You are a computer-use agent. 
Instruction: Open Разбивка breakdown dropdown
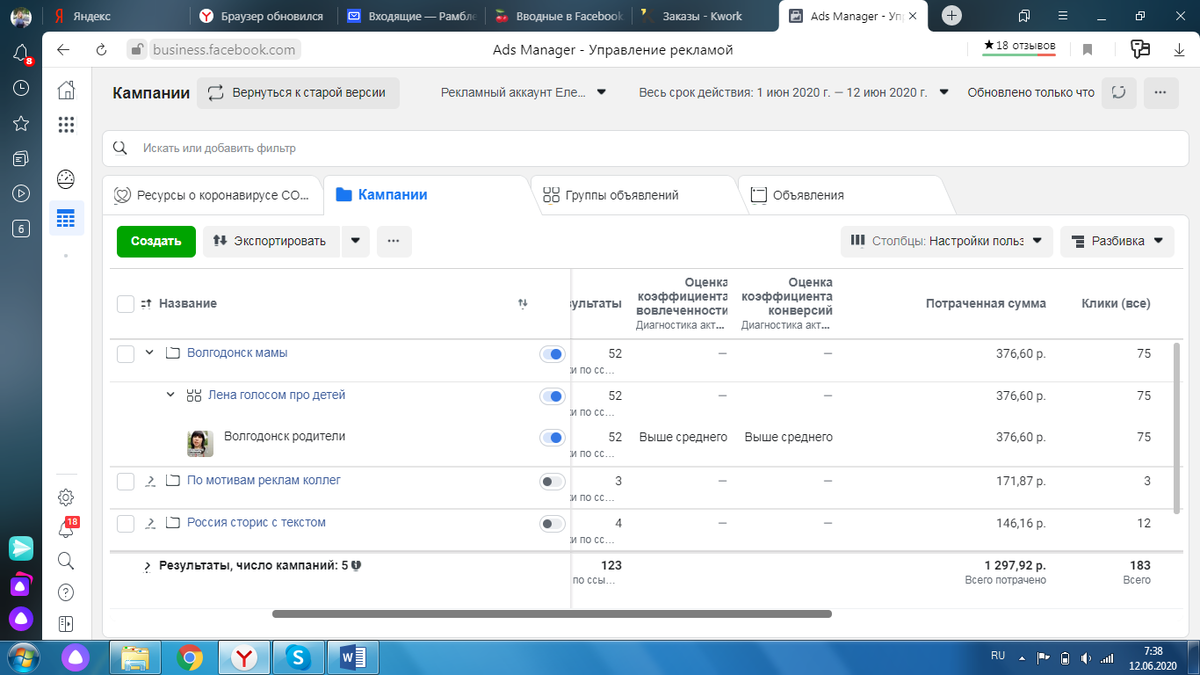[1117, 241]
